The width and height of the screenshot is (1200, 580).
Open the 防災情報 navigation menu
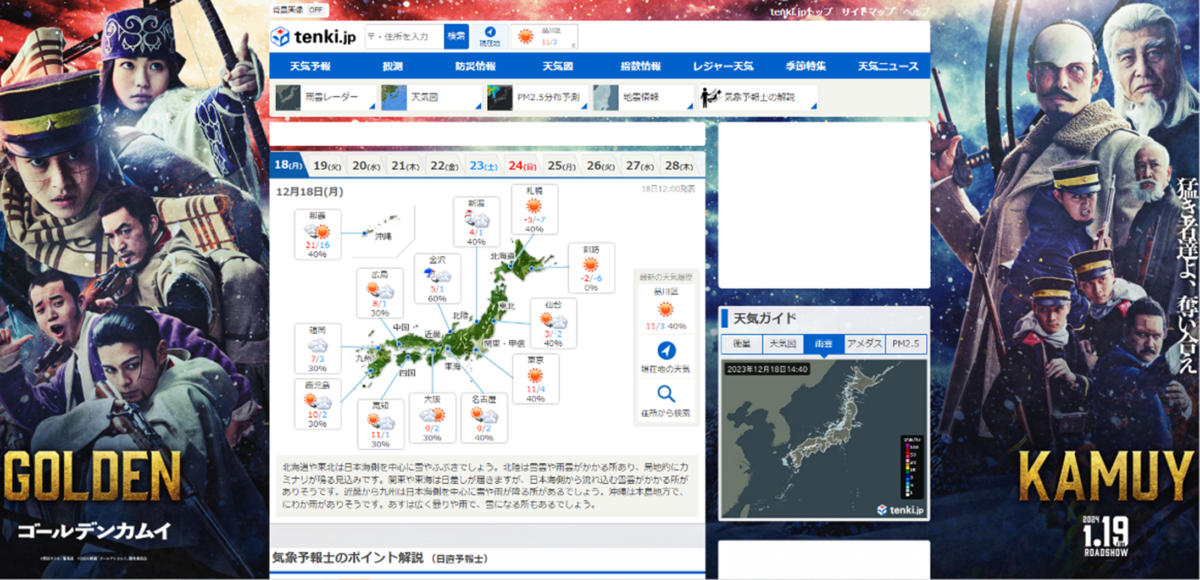tap(474, 66)
